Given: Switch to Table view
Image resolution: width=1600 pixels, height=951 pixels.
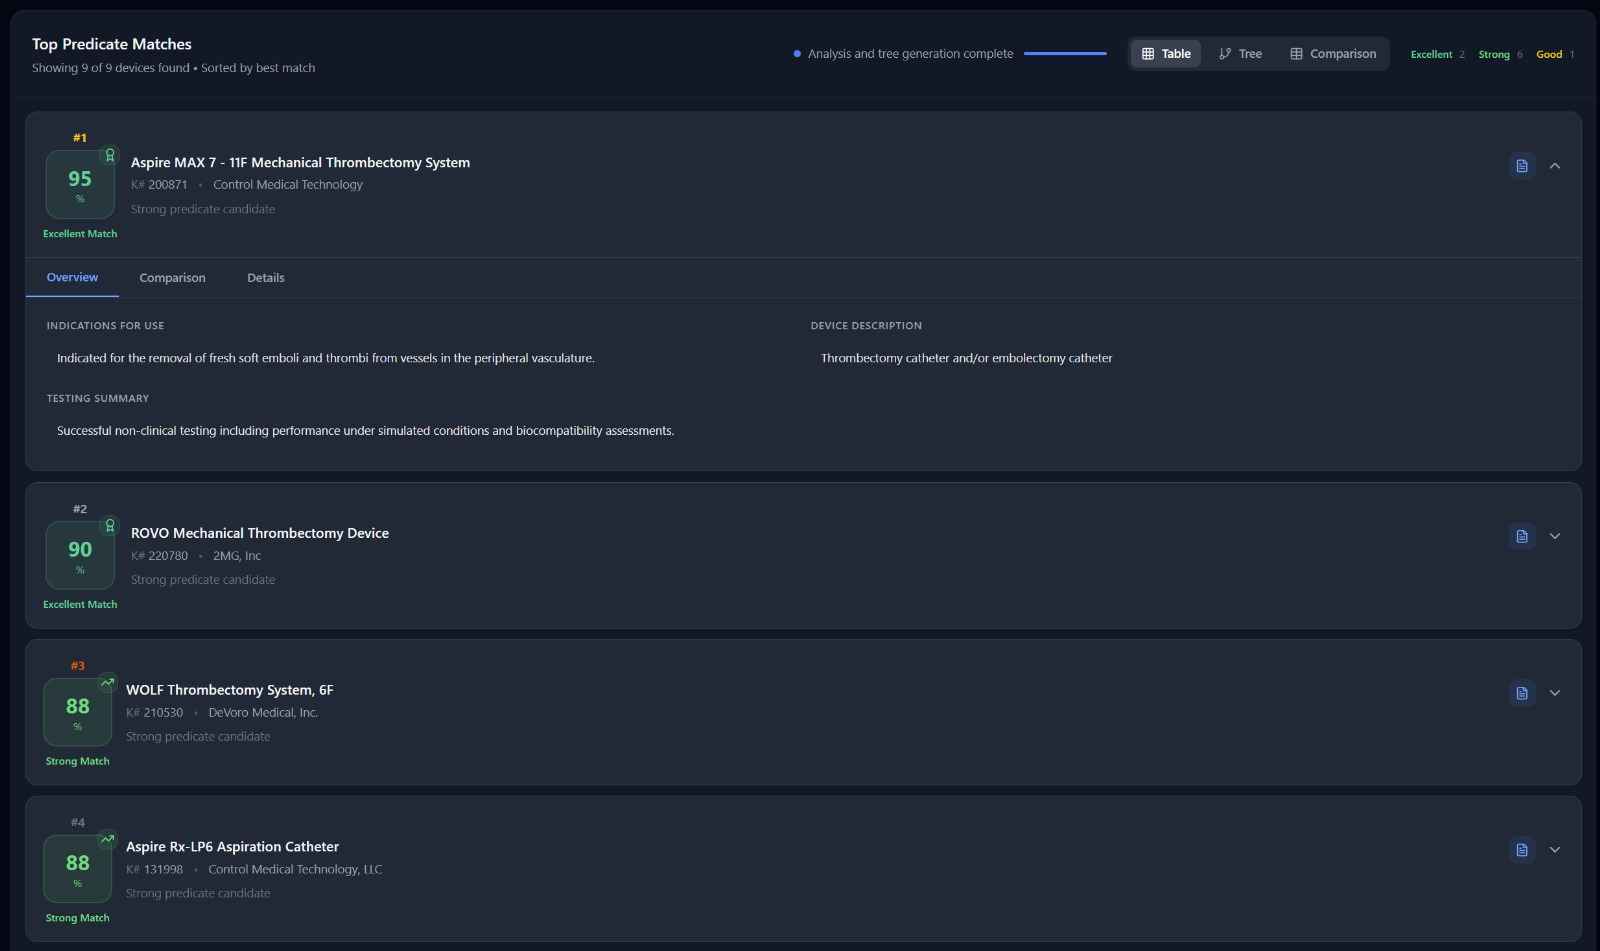Looking at the screenshot, I should [x=1166, y=54].
